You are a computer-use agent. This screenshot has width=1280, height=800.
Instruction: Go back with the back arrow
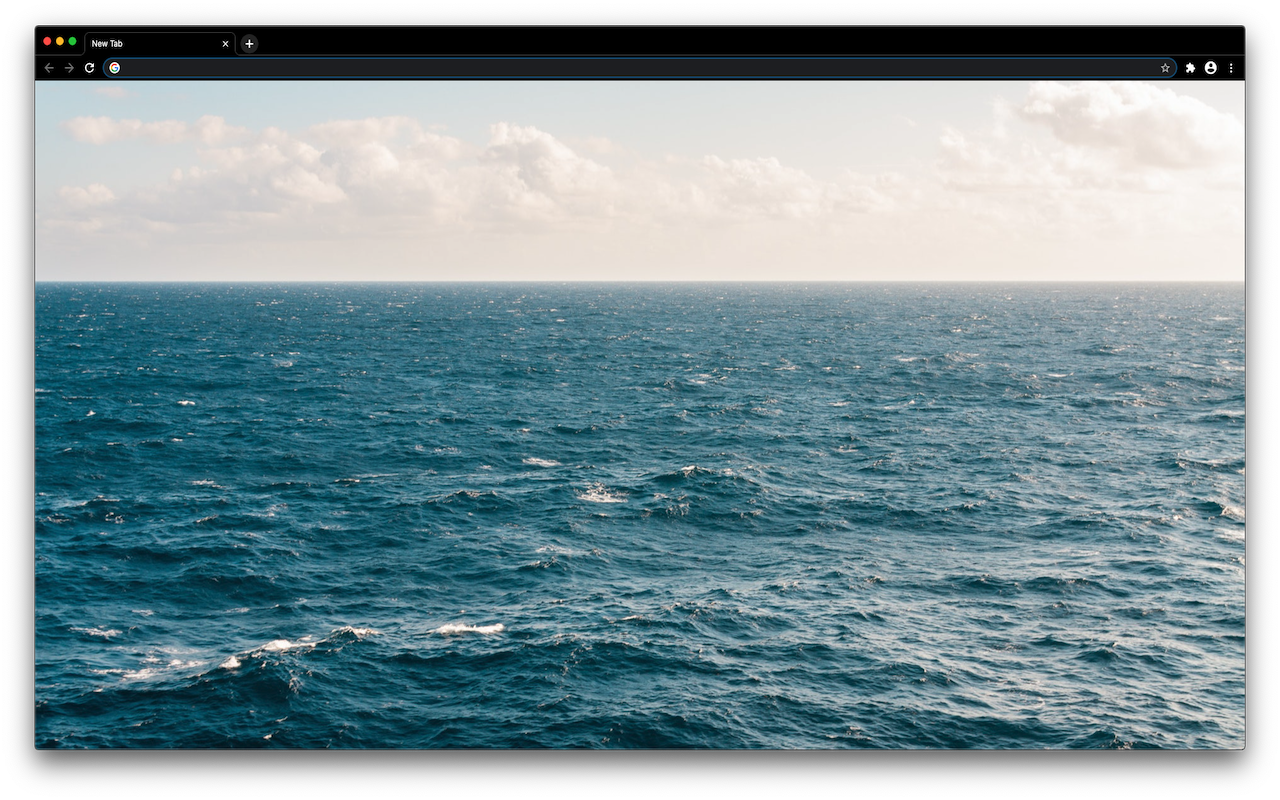pyautogui.click(x=49, y=68)
